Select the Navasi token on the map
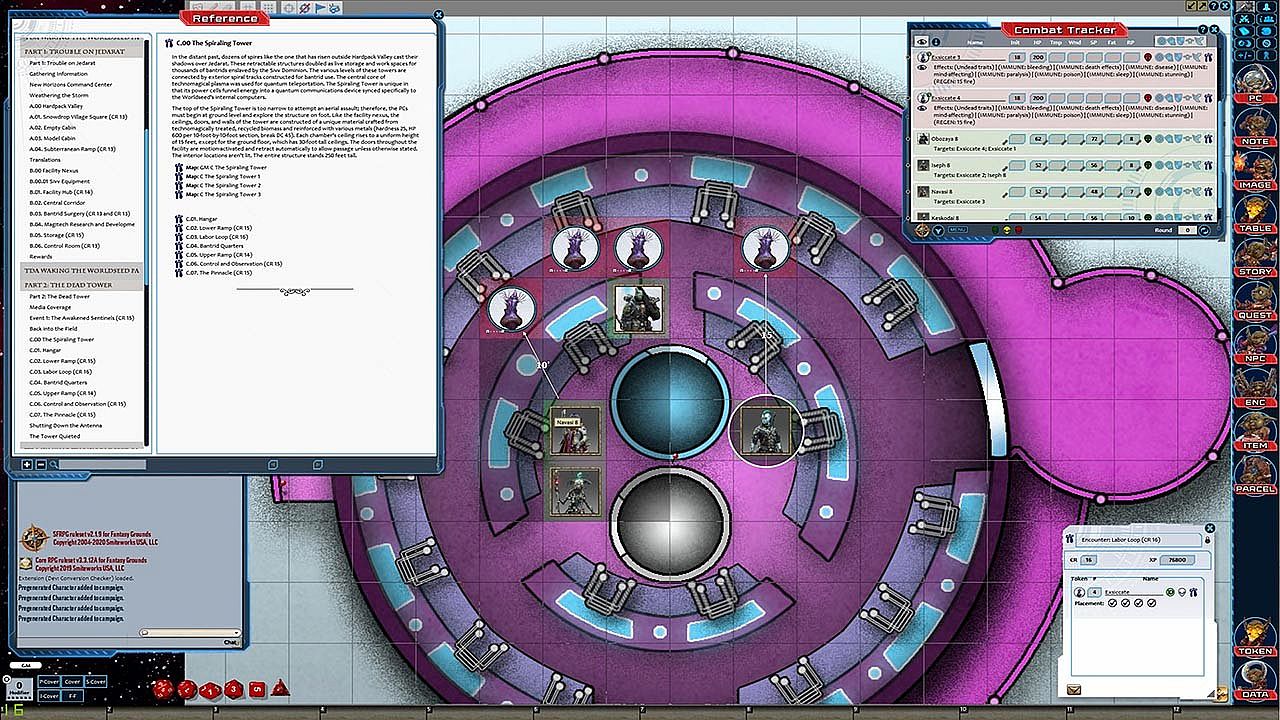 [575, 429]
